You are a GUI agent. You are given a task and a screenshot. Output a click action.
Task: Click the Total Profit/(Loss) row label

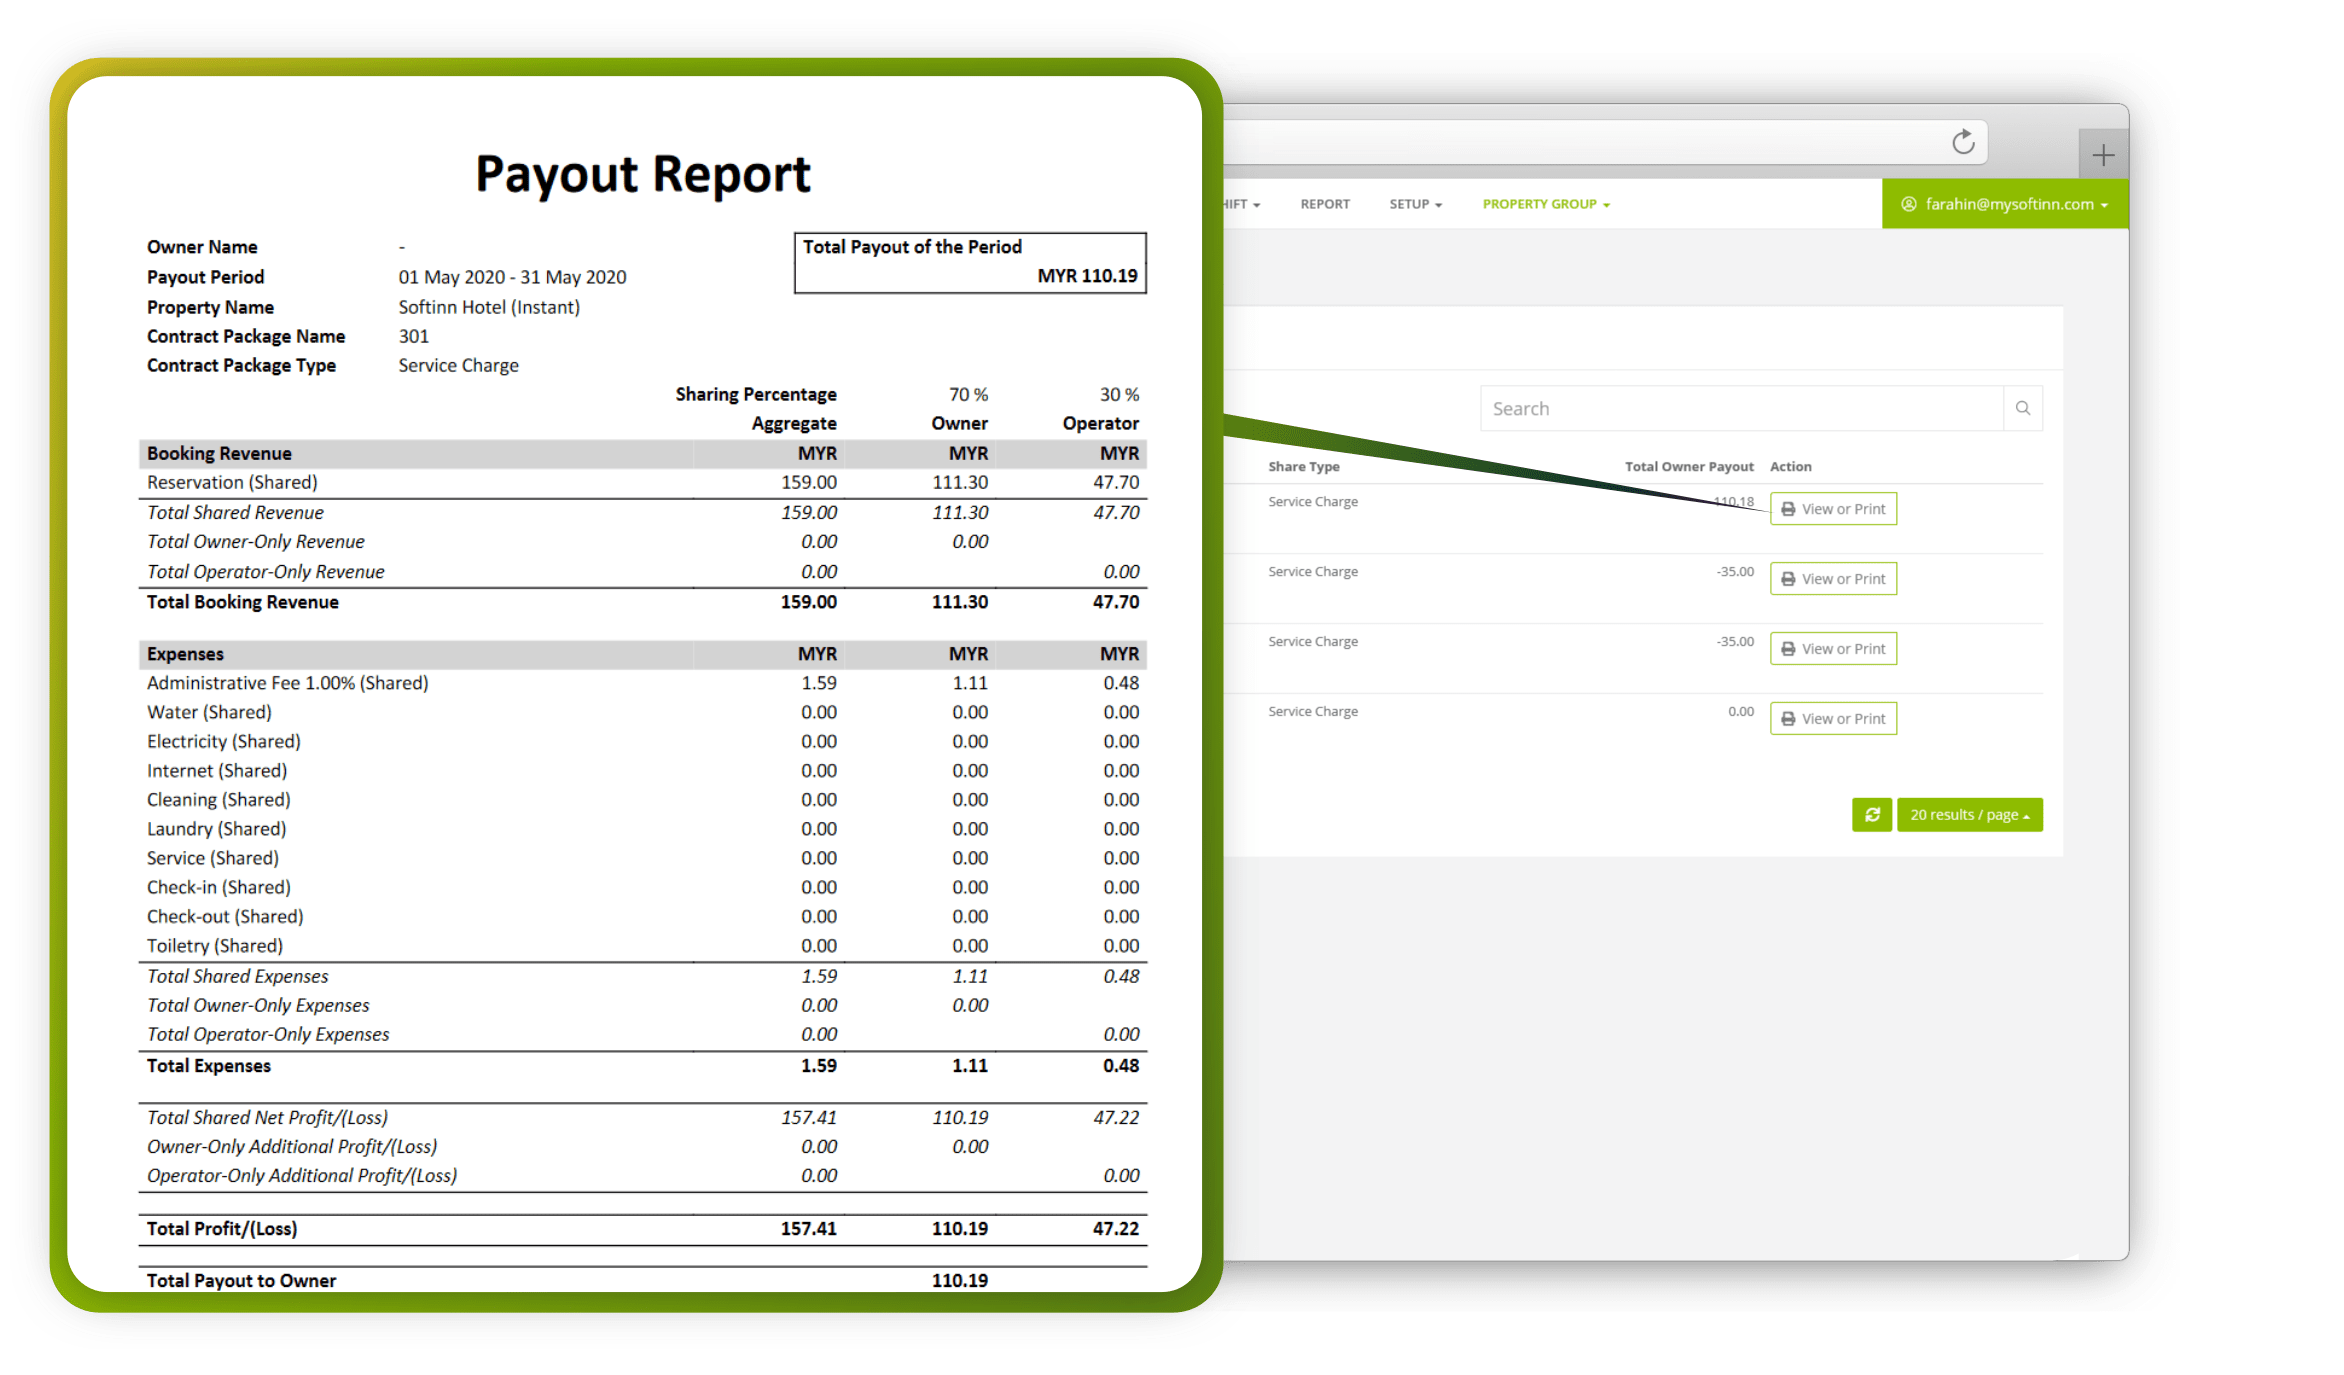click(x=222, y=1229)
